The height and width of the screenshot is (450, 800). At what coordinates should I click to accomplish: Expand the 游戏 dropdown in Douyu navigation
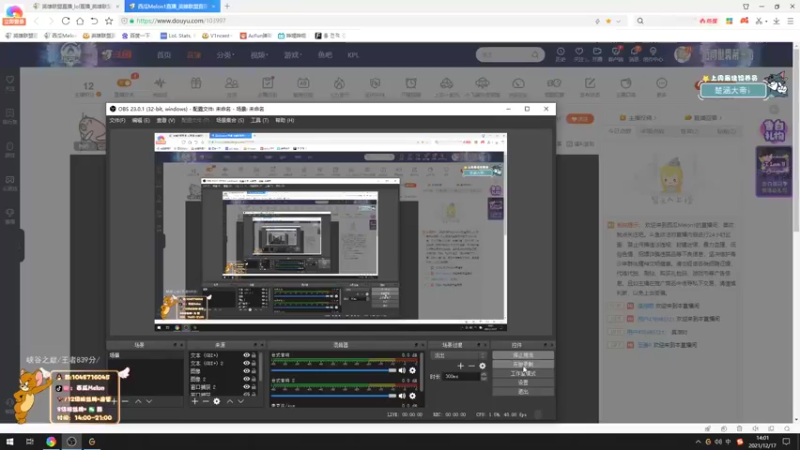tap(292, 55)
